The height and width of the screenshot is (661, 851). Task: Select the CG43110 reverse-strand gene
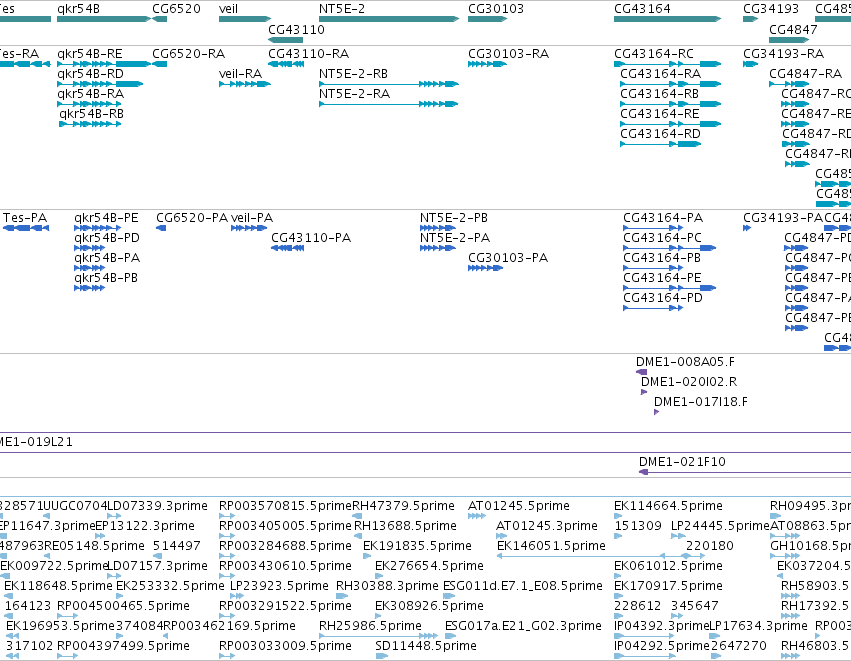(x=285, y=40)
